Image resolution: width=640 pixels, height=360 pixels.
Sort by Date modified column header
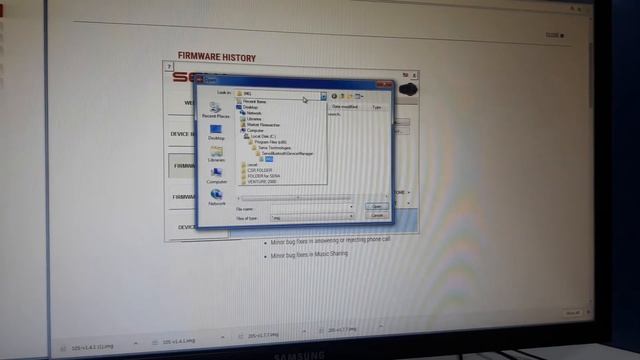345,107
